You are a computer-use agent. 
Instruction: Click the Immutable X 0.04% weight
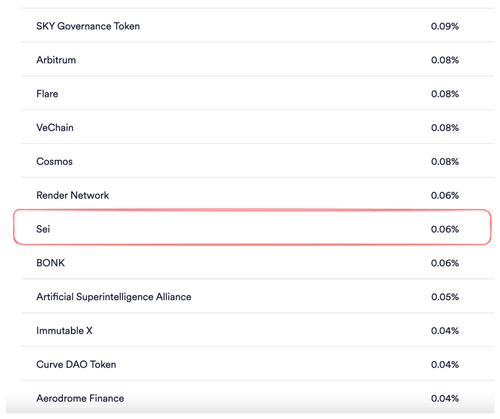[445, 331]
